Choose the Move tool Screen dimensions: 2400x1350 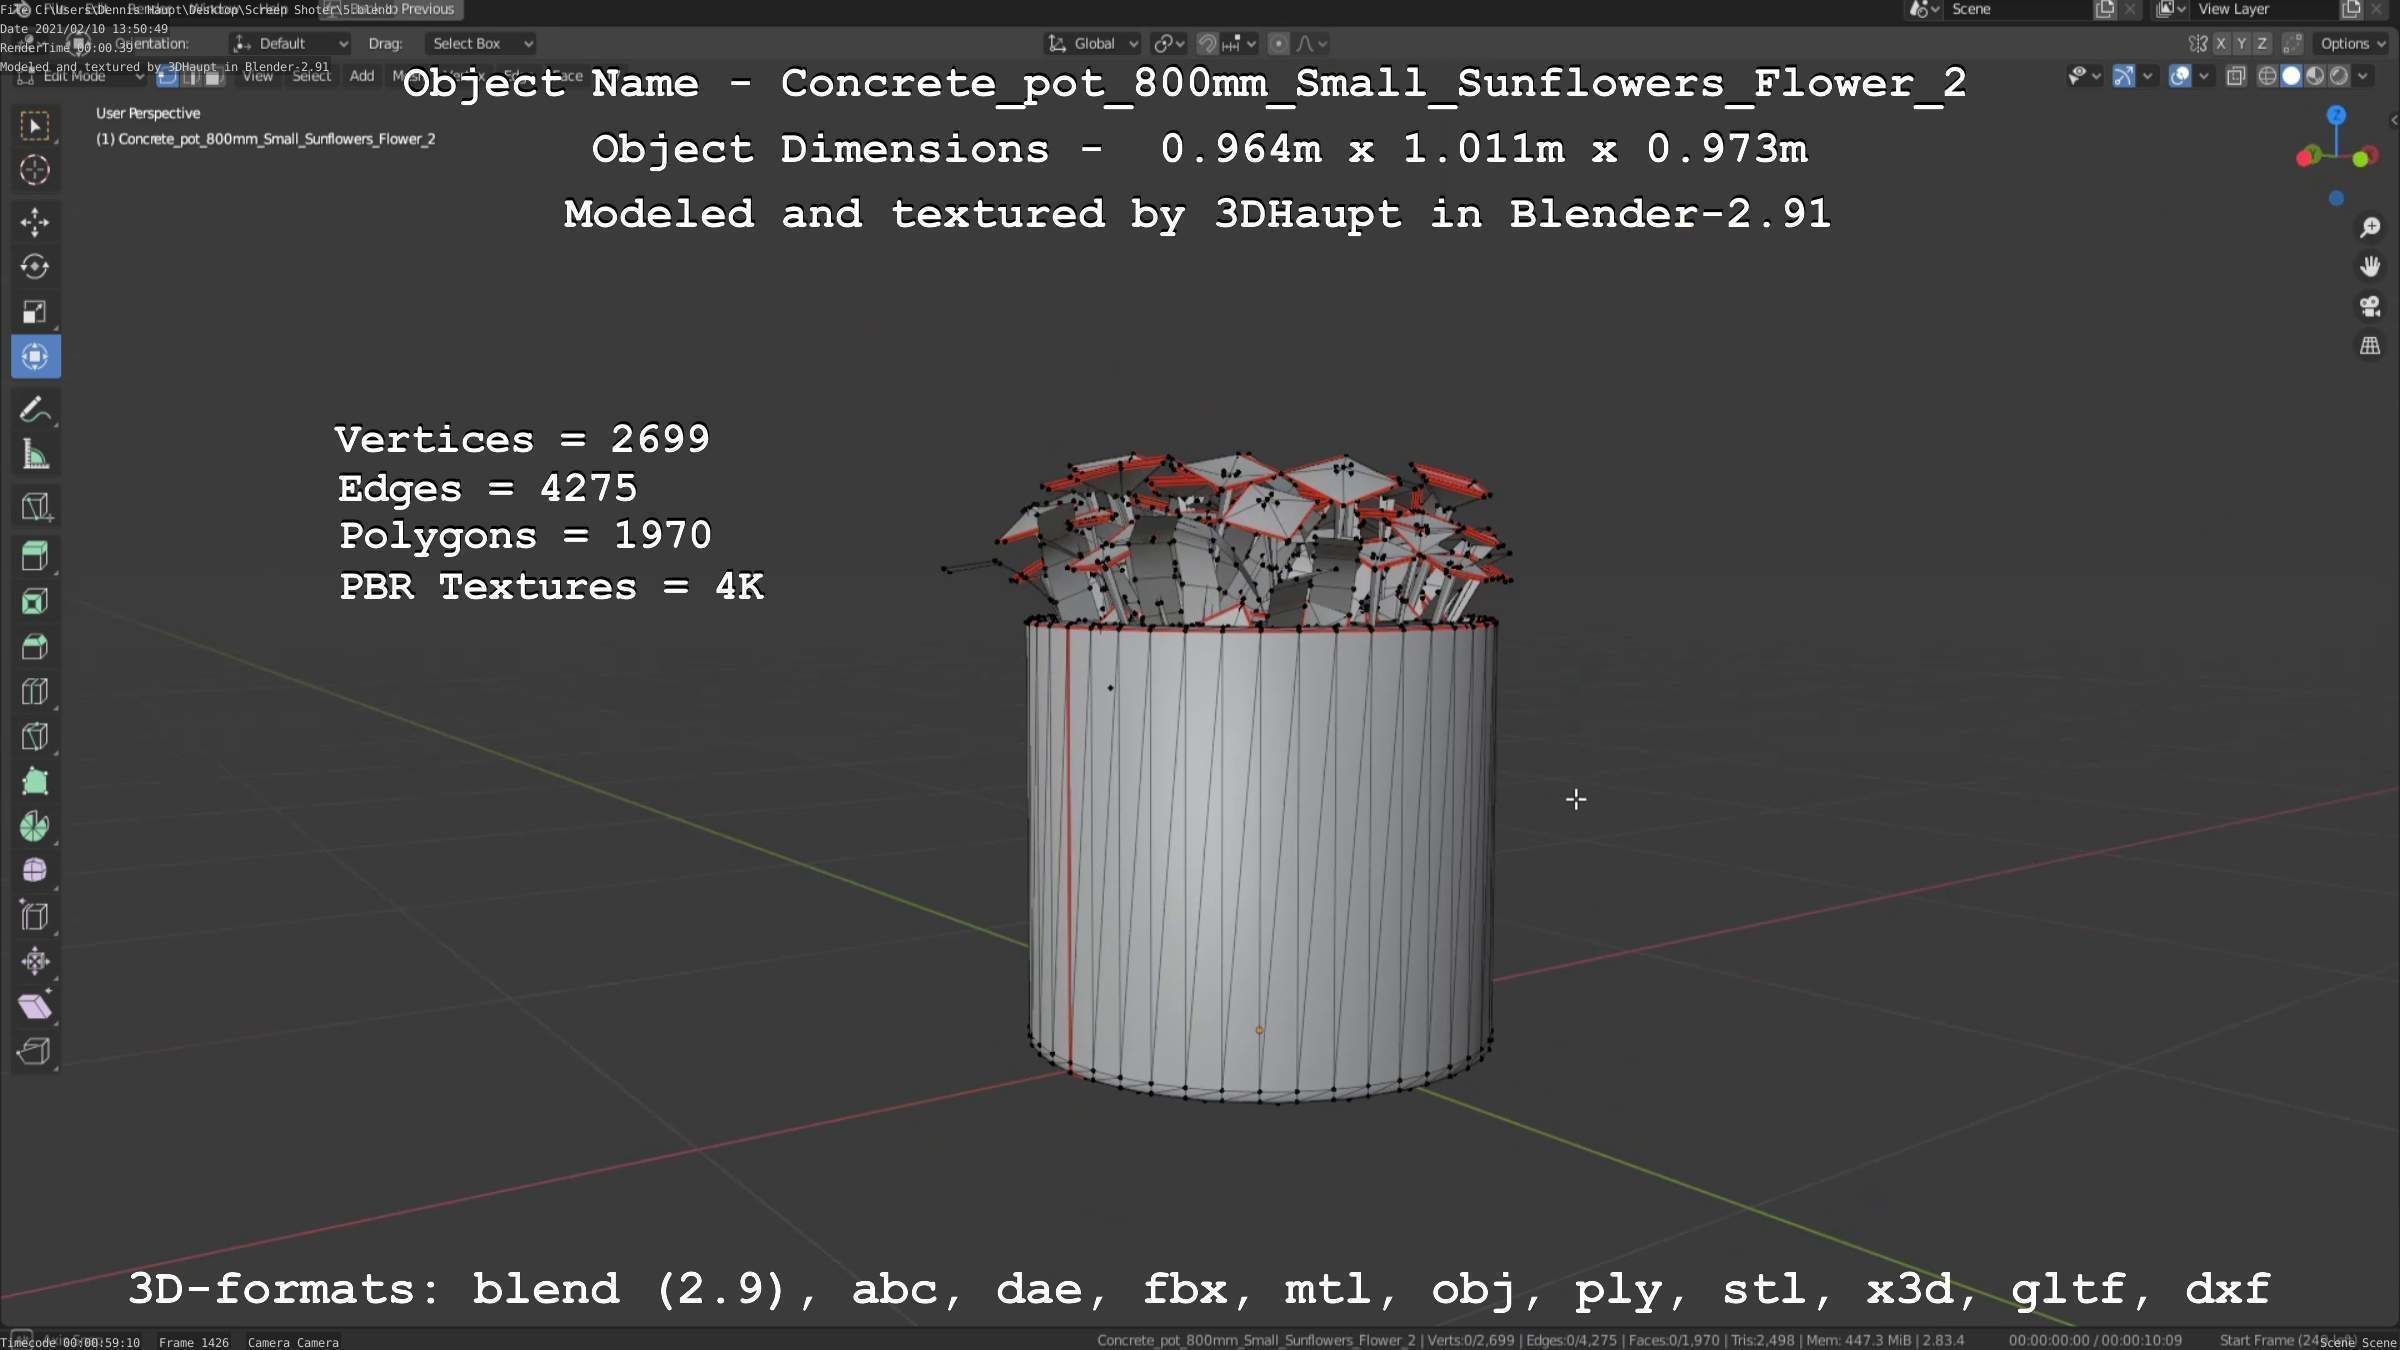coord(35,222)
